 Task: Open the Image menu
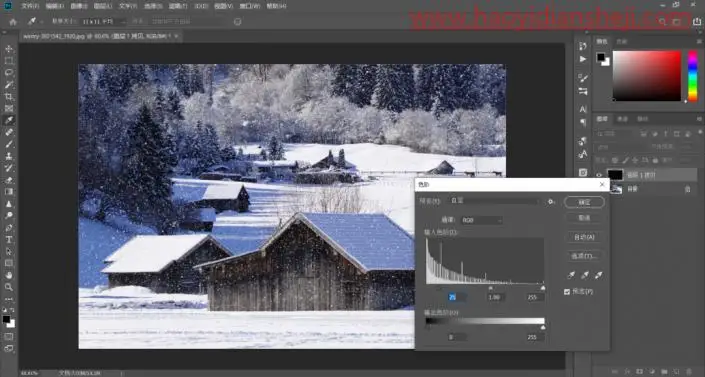(79, 6)
